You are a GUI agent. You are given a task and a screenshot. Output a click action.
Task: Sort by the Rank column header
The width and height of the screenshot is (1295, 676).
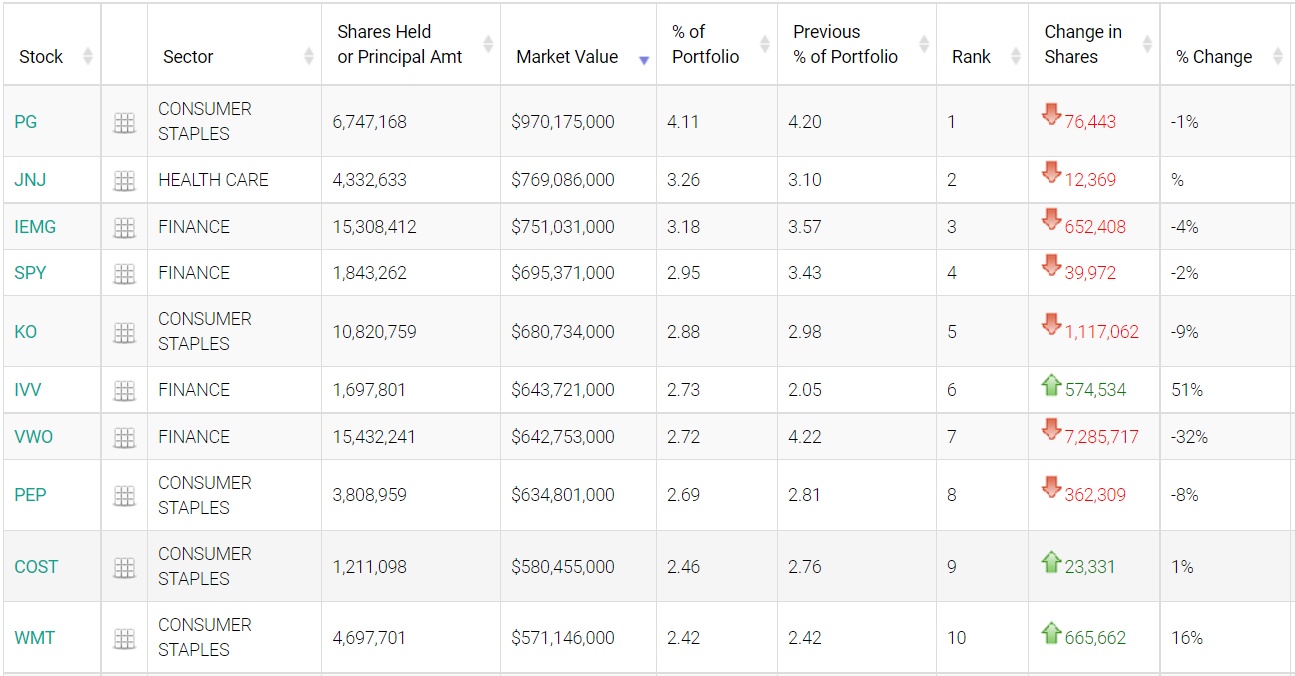971,57
